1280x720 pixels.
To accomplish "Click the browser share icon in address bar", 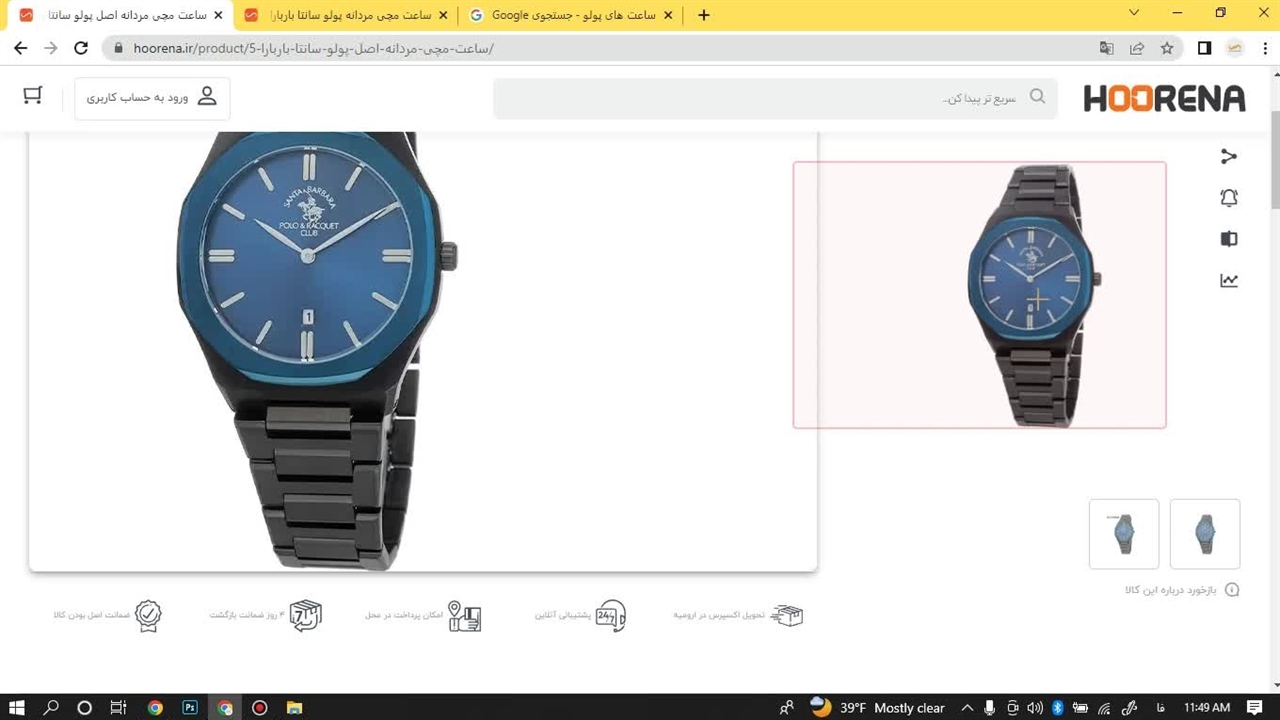I will point(1137,48).
